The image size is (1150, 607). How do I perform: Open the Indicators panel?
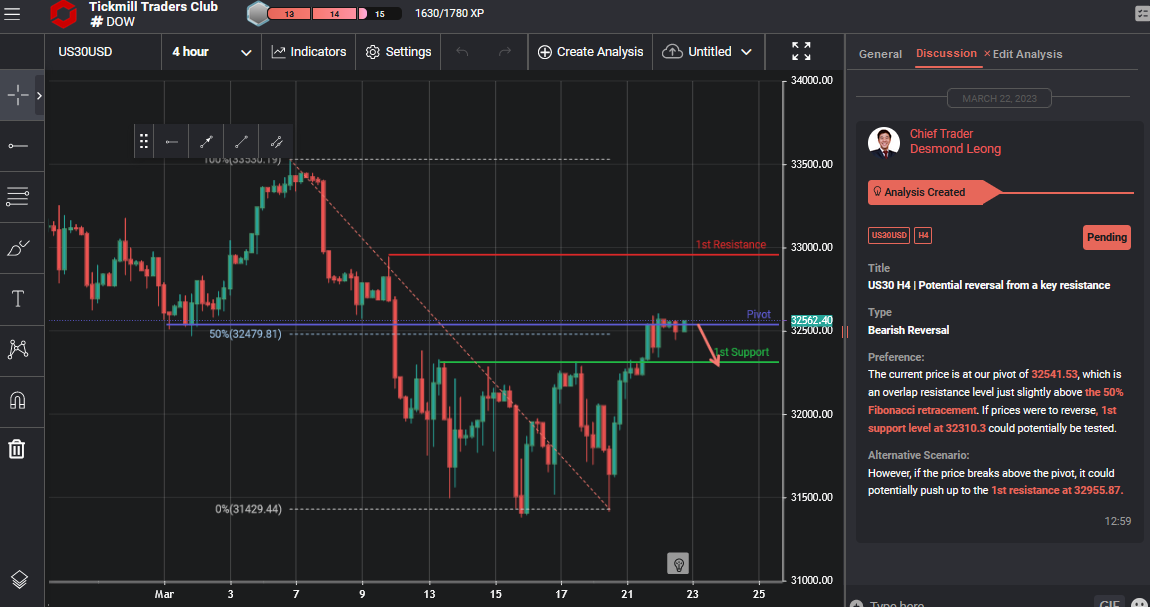308,52
